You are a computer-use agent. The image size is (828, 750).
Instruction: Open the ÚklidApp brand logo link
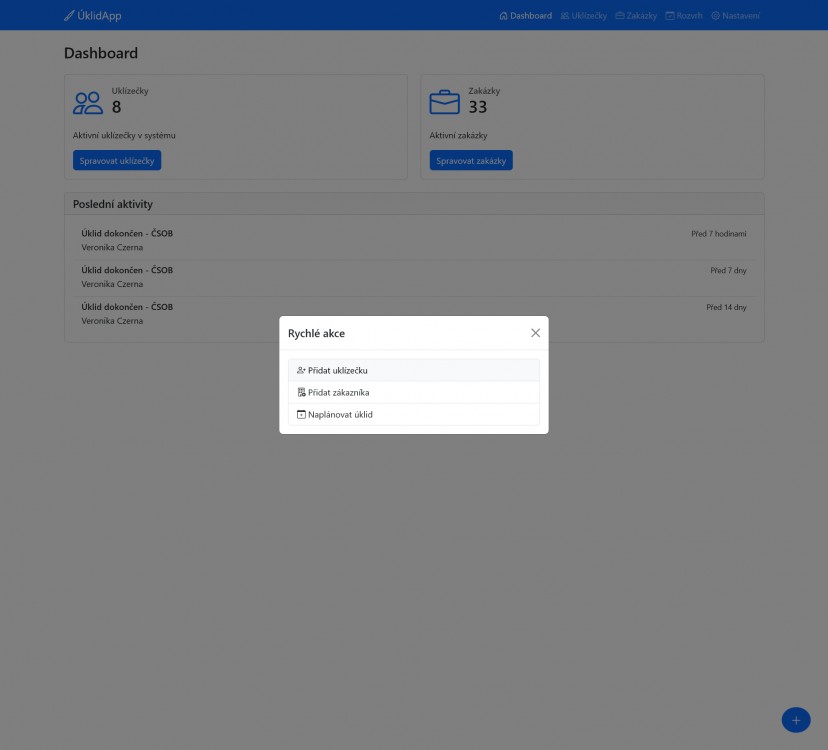coord(92,15)
